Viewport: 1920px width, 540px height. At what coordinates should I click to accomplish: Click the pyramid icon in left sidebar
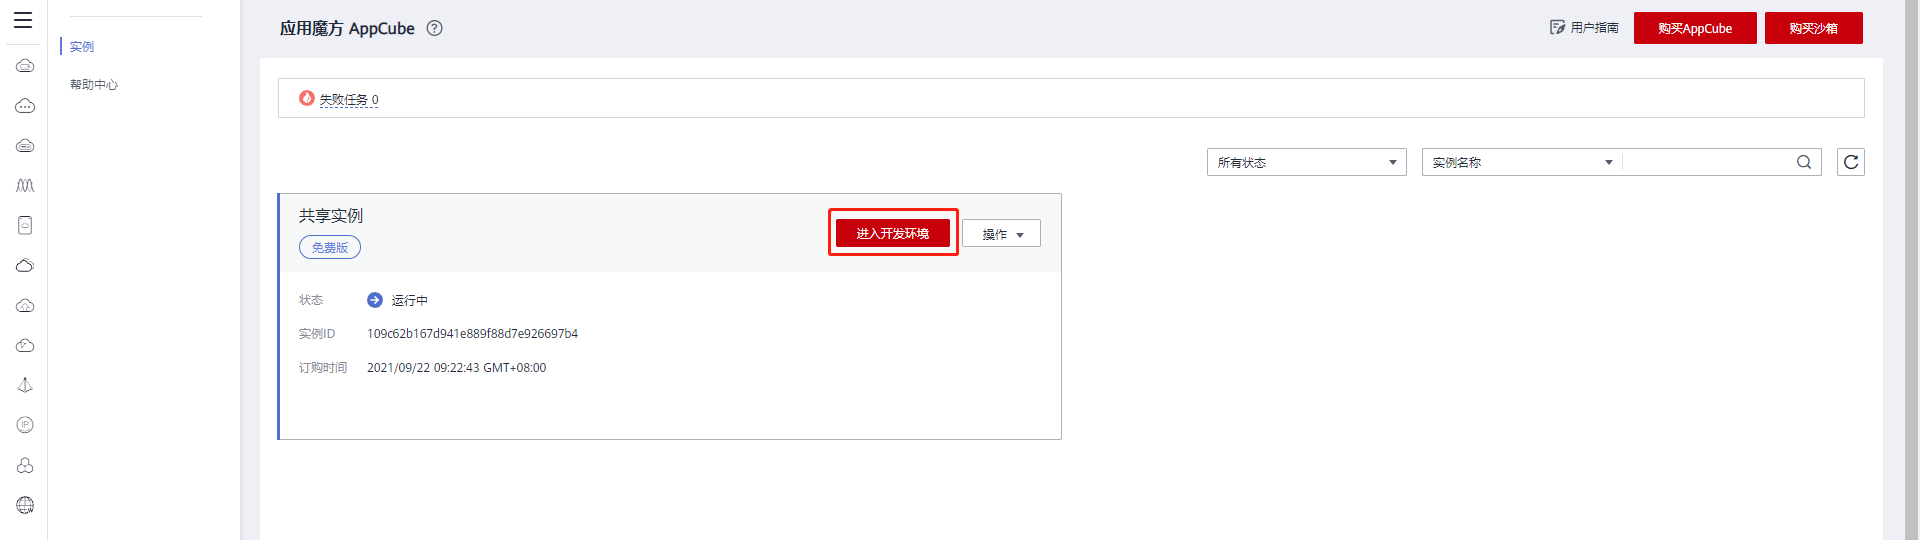(x=25, y=385)
